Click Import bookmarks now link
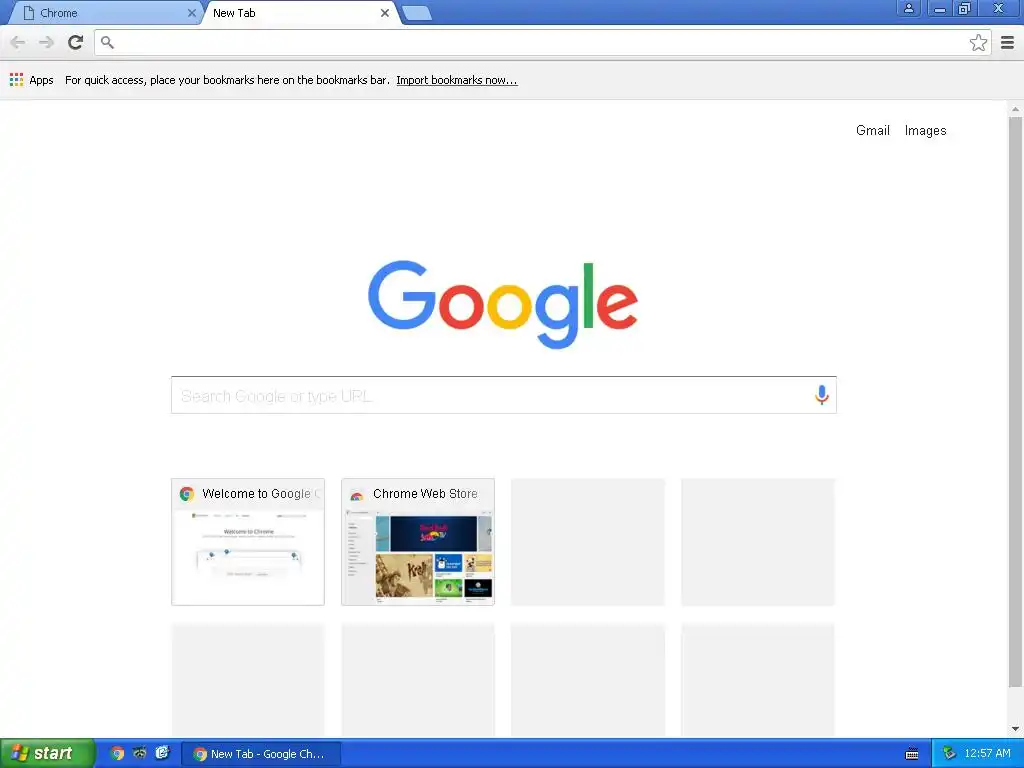Screen dimensions: 1024x768 tap(456, 80)
